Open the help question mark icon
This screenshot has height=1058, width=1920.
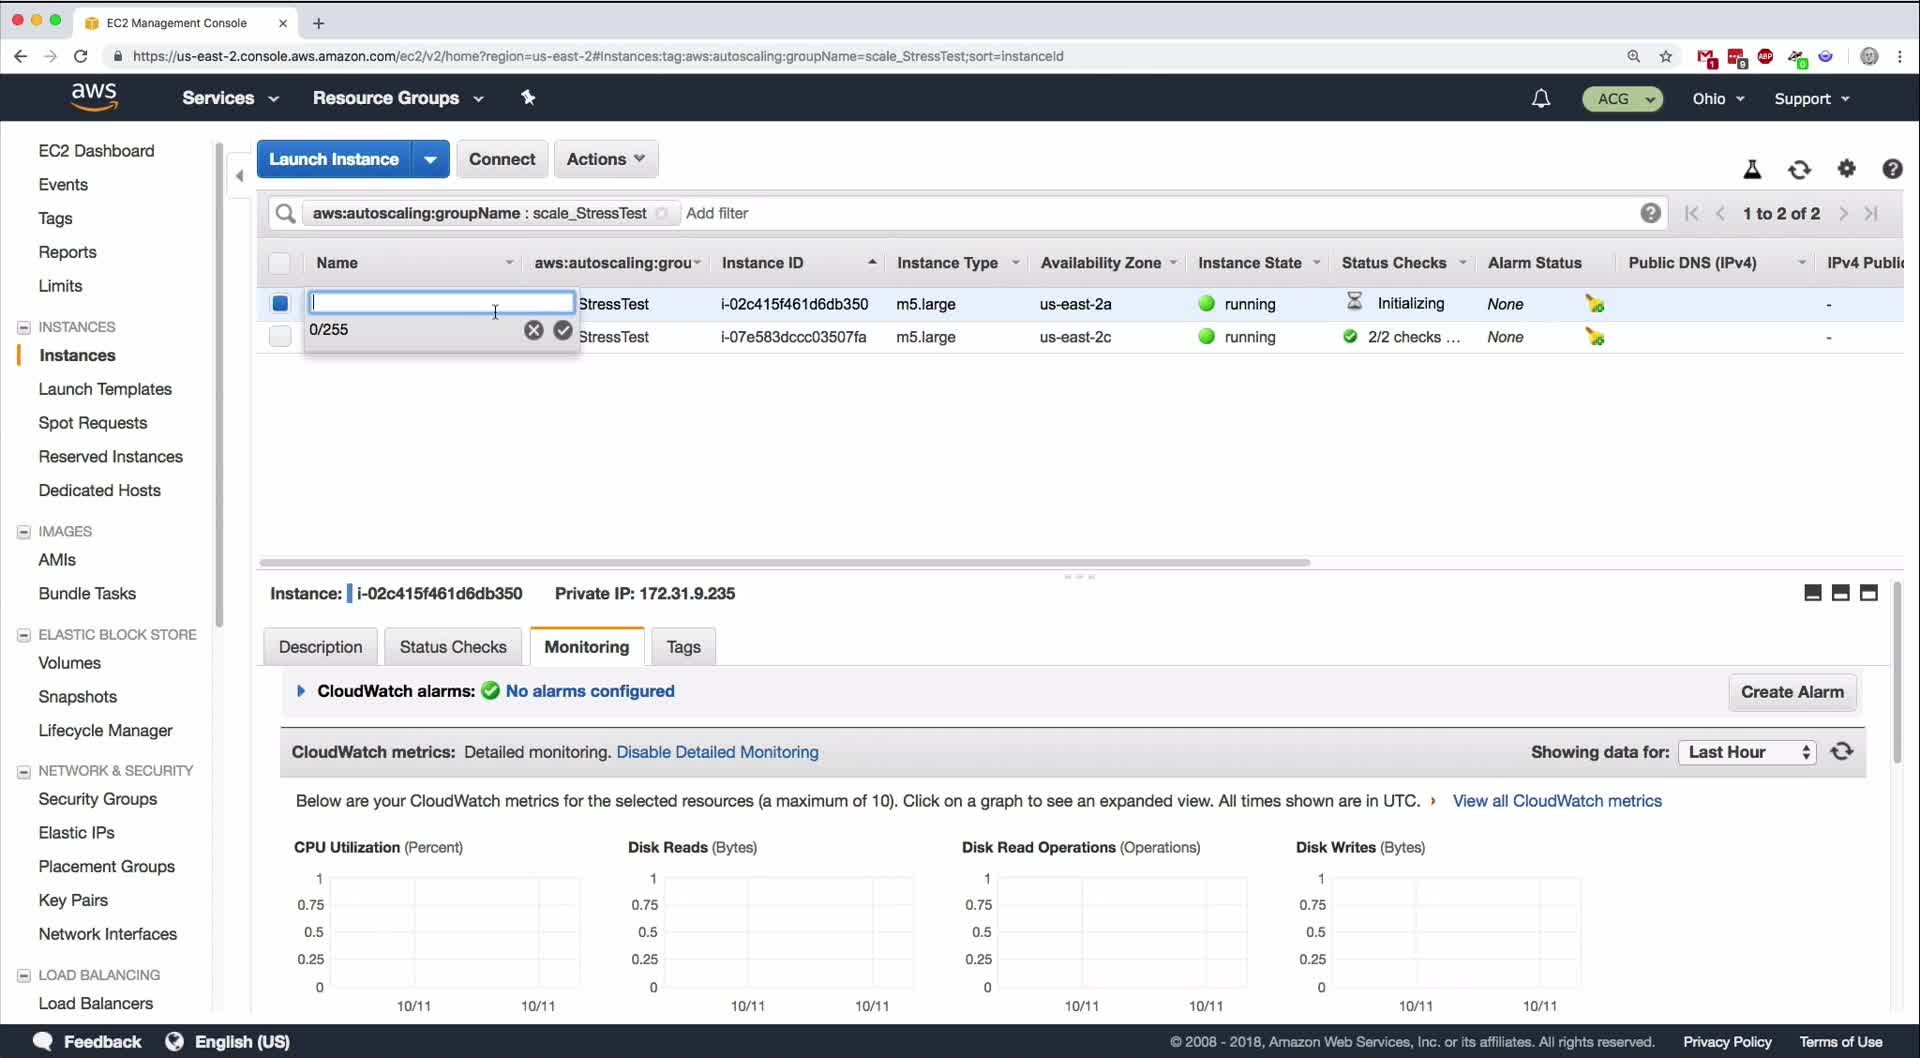(x=1892, y=169)
